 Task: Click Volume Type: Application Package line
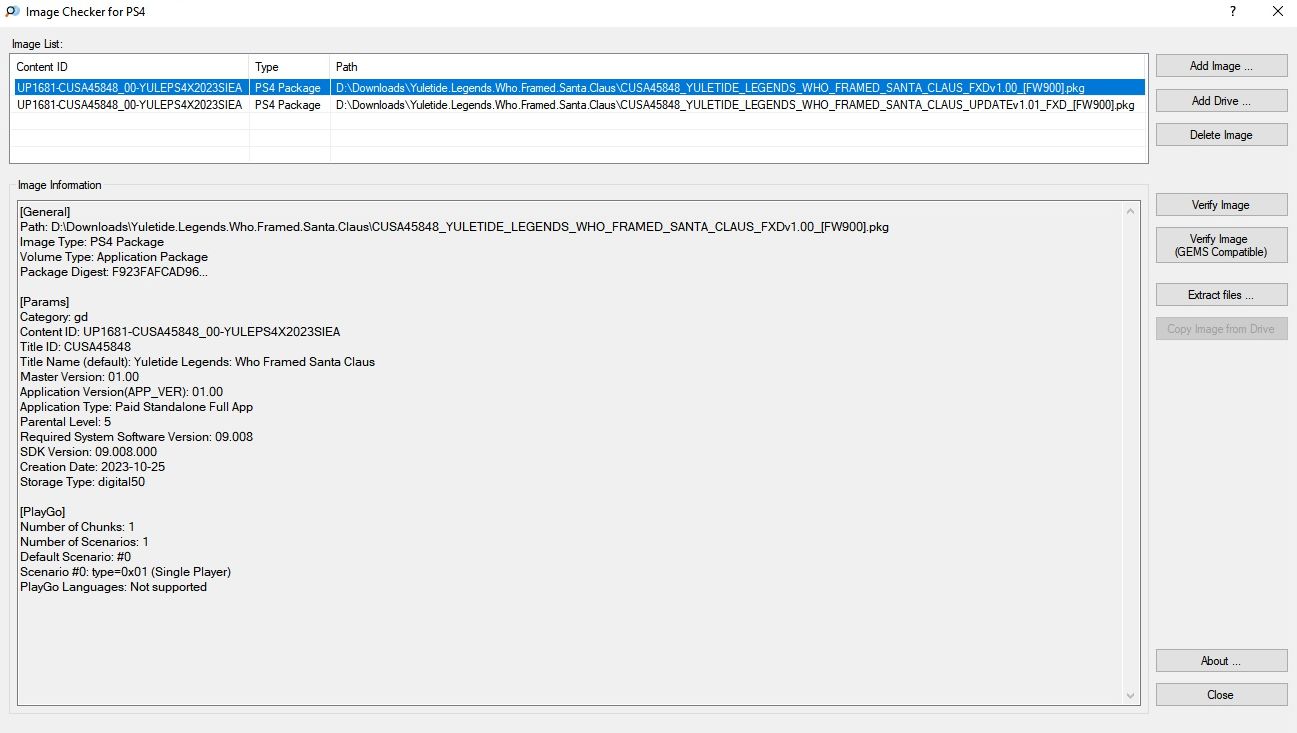[114, 257]
